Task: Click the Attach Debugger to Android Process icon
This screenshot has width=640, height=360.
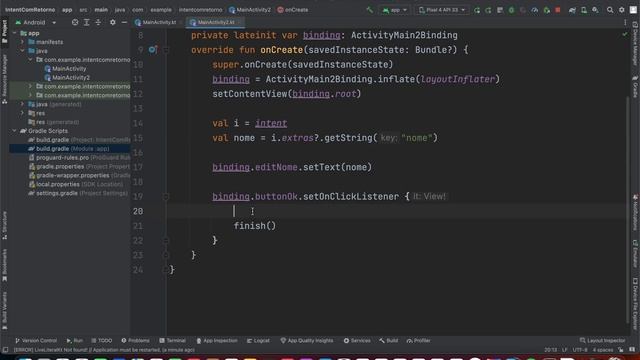Action: pyautogui.click(x=547, y=10)
